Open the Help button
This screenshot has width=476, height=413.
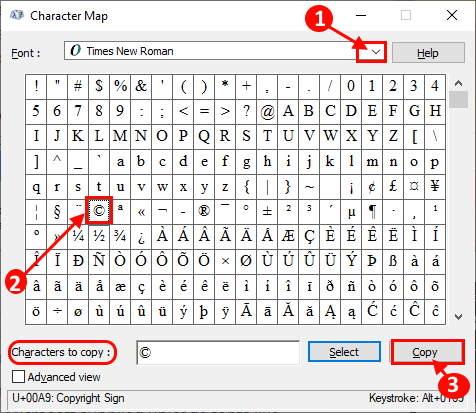click(428, 53)
